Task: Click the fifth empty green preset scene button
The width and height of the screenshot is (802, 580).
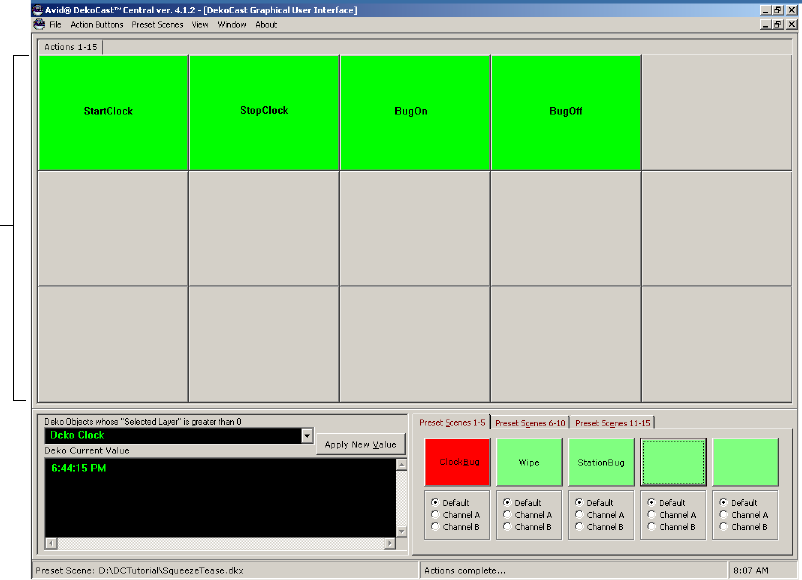Action: pos(745,462)
